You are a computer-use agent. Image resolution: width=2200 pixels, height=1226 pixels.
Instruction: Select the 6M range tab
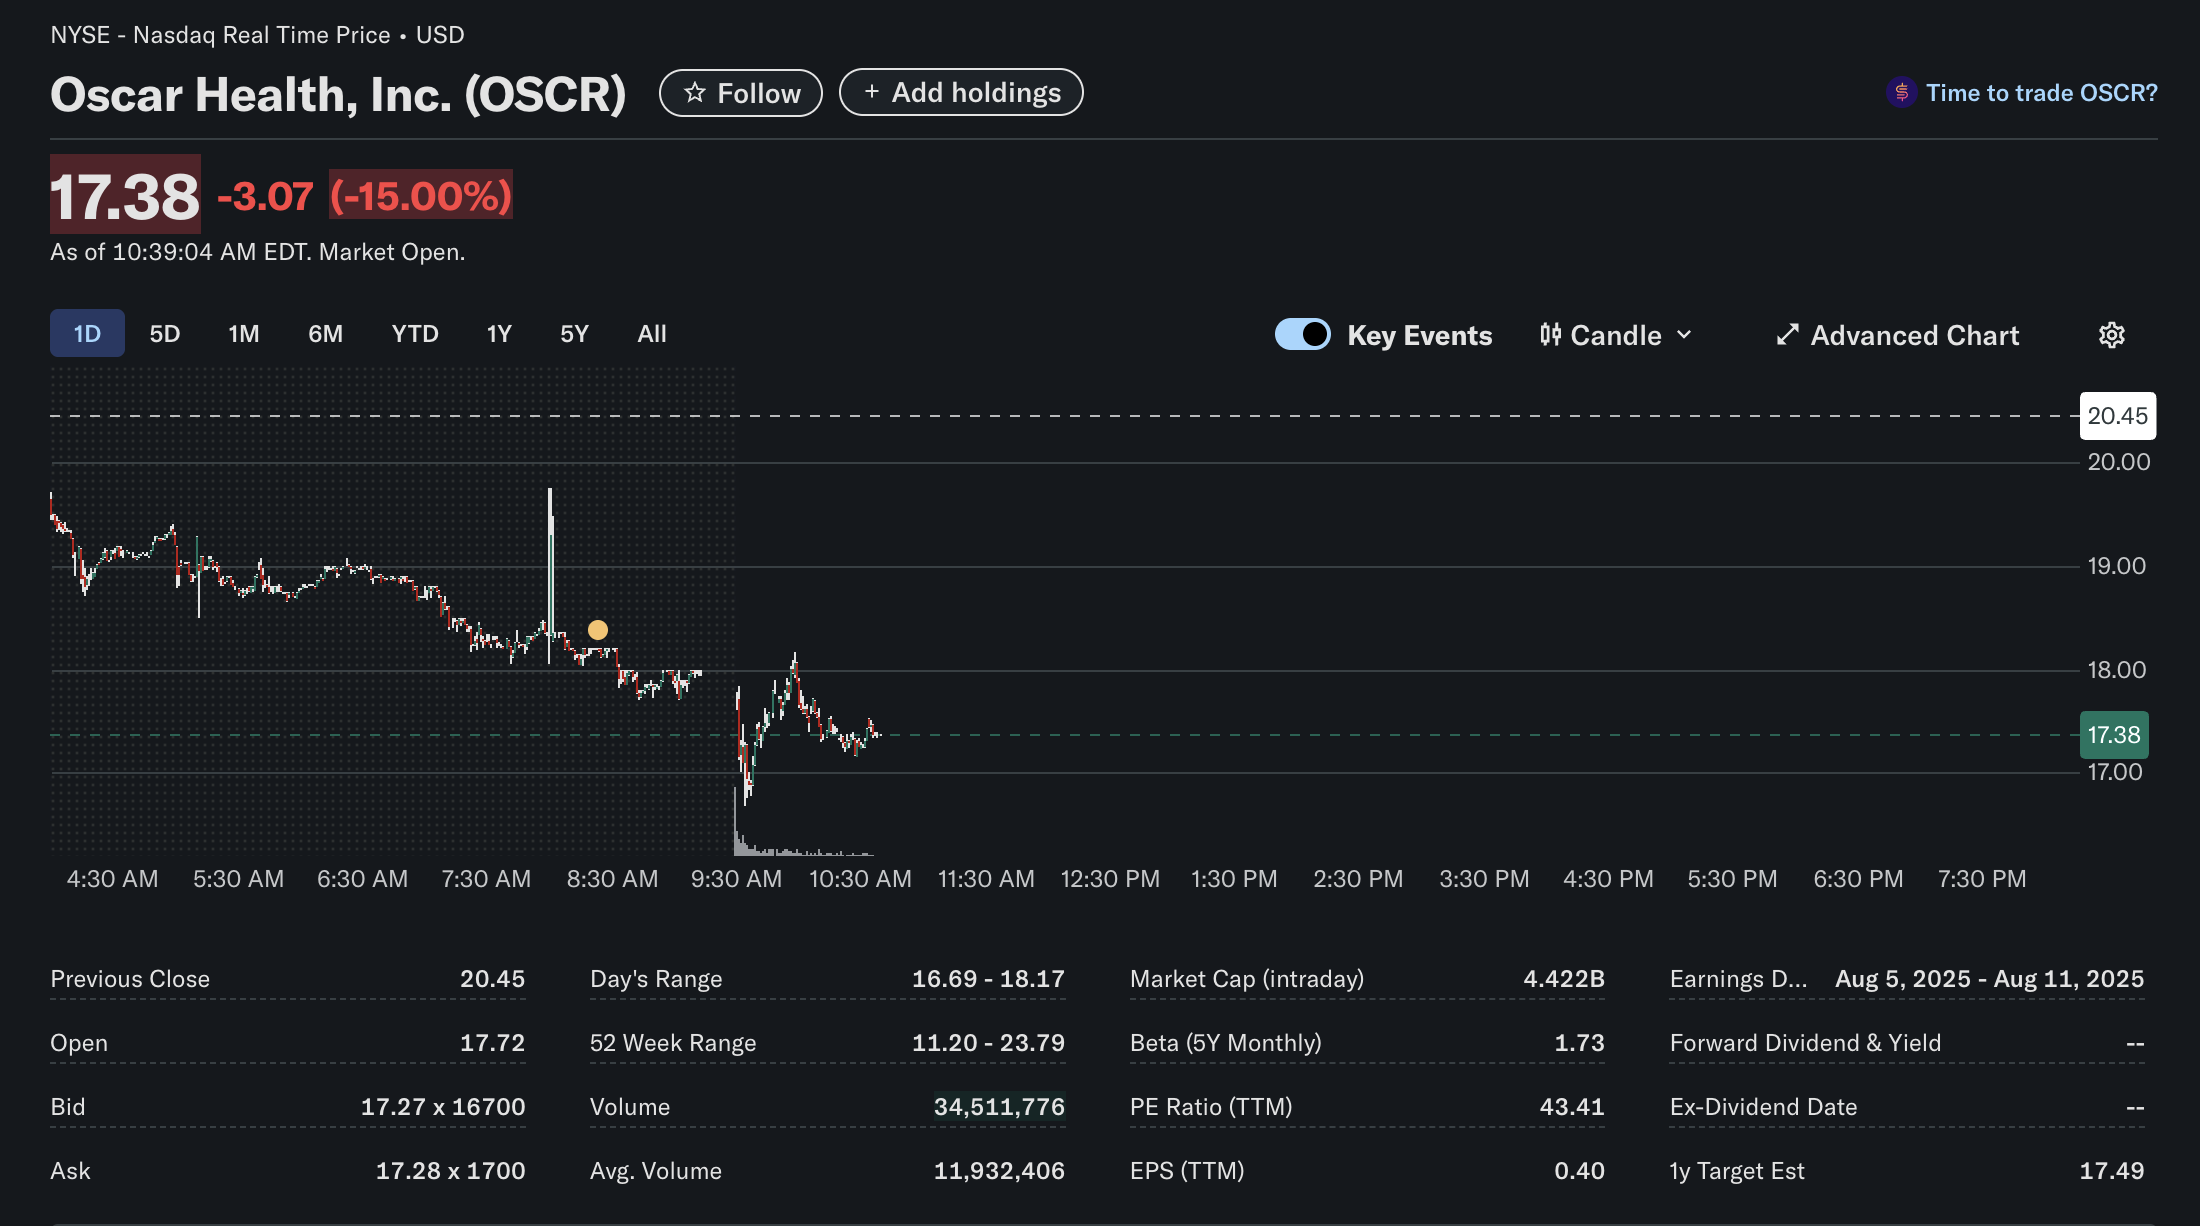[x=325, y=333]
